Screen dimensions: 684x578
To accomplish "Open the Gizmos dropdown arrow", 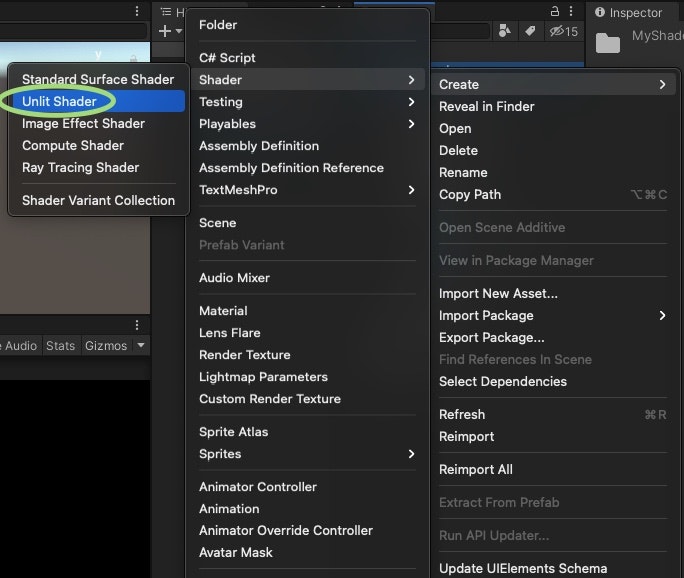I will [141, 345].
